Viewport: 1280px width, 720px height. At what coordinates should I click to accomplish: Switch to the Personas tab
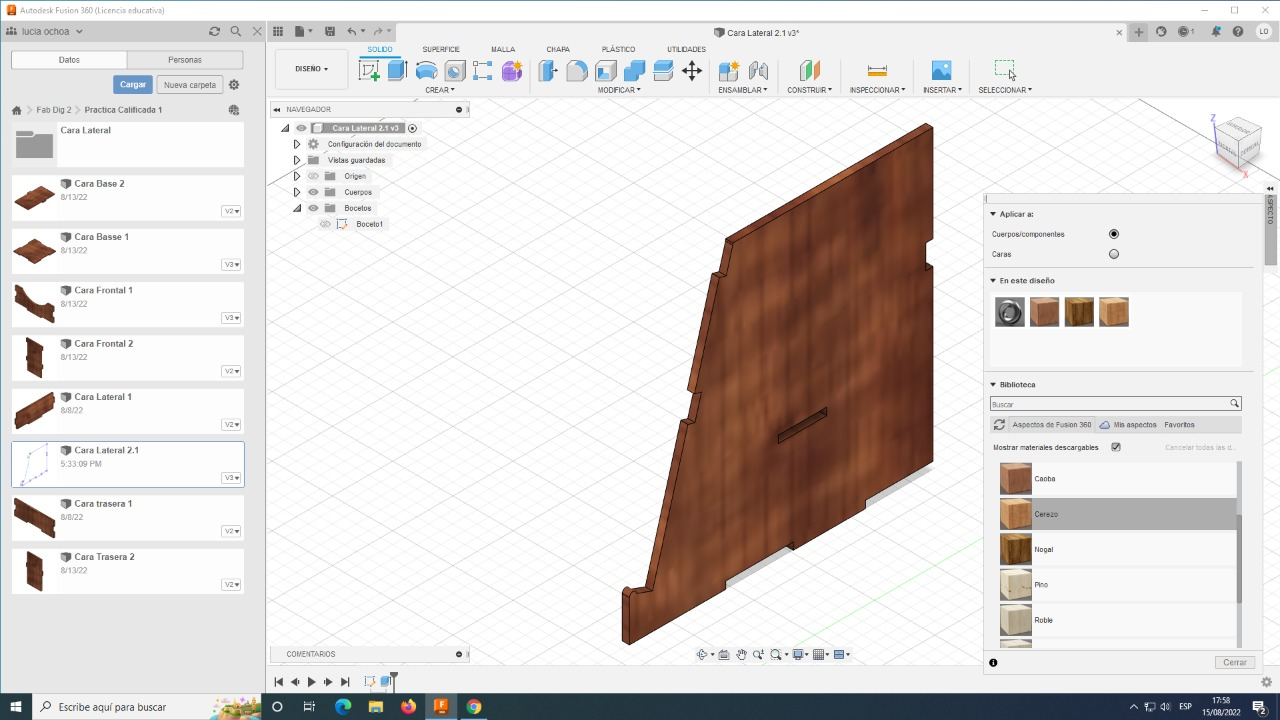coord(185,60)
